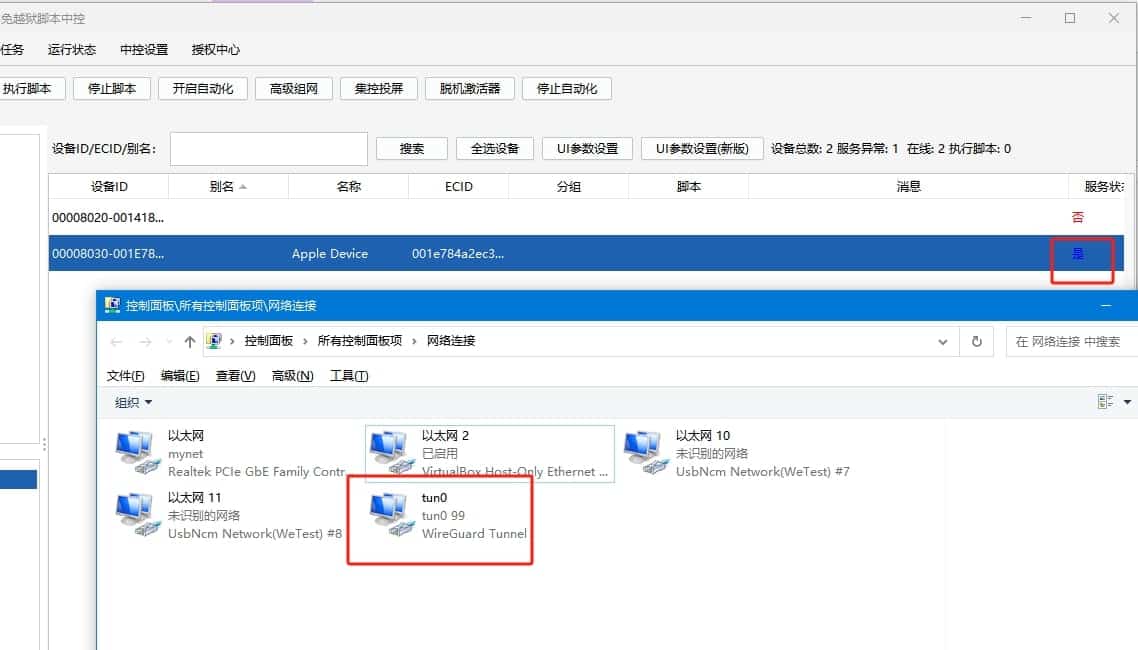Click 分组 column header
This screenshot has height=650, width=1138.
click(568, 186)
